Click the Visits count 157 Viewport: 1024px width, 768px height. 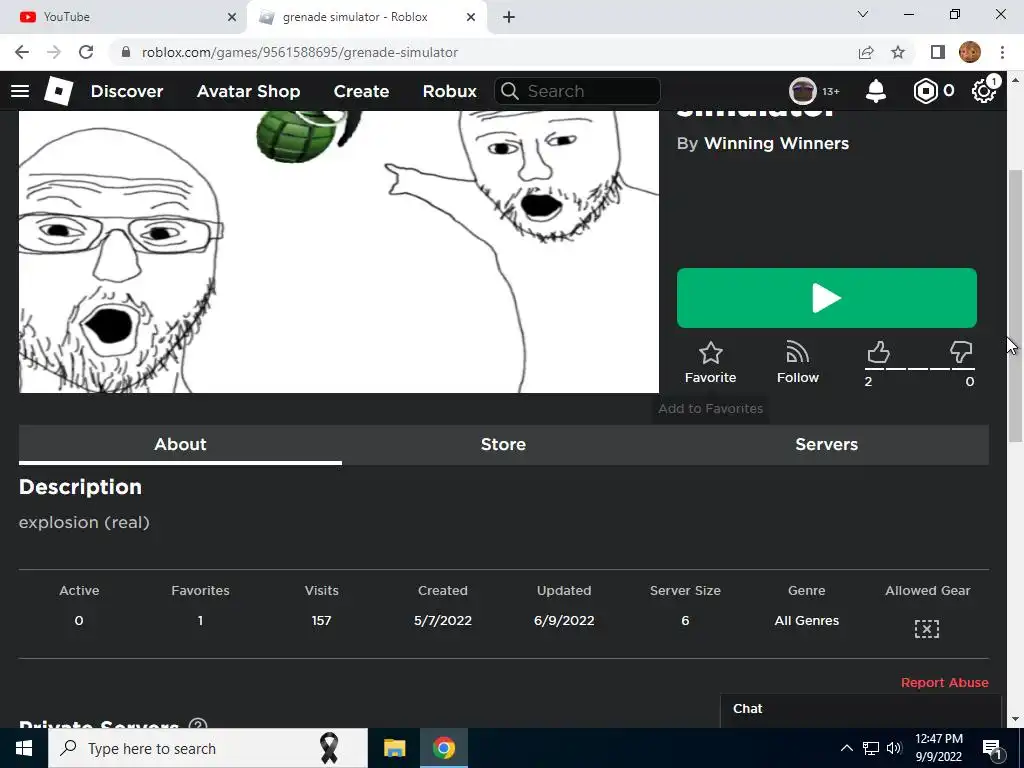tap(321, 620)
